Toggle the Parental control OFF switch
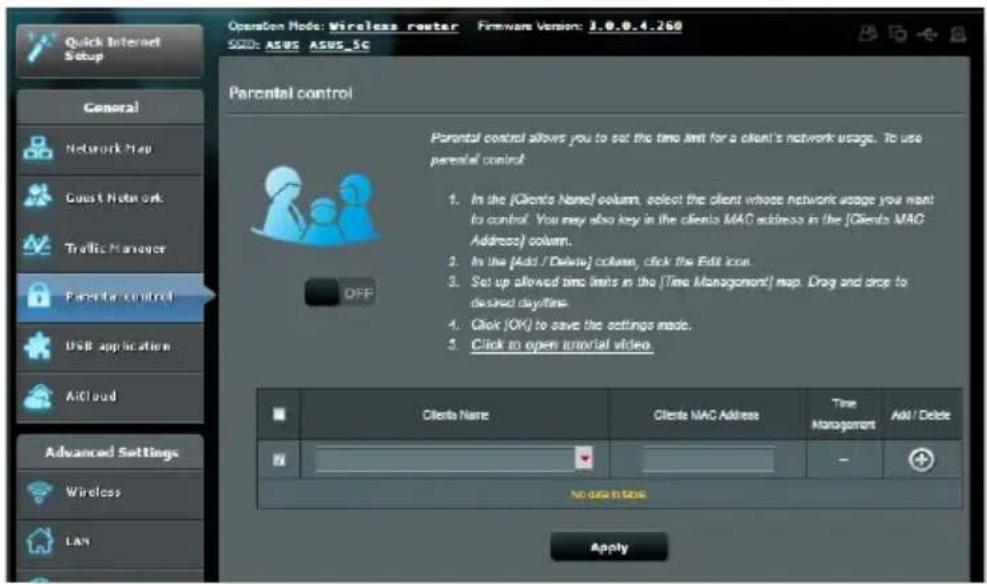Image resolution: width=987 pixels, height=584 pixels. (x=340, y=293)
